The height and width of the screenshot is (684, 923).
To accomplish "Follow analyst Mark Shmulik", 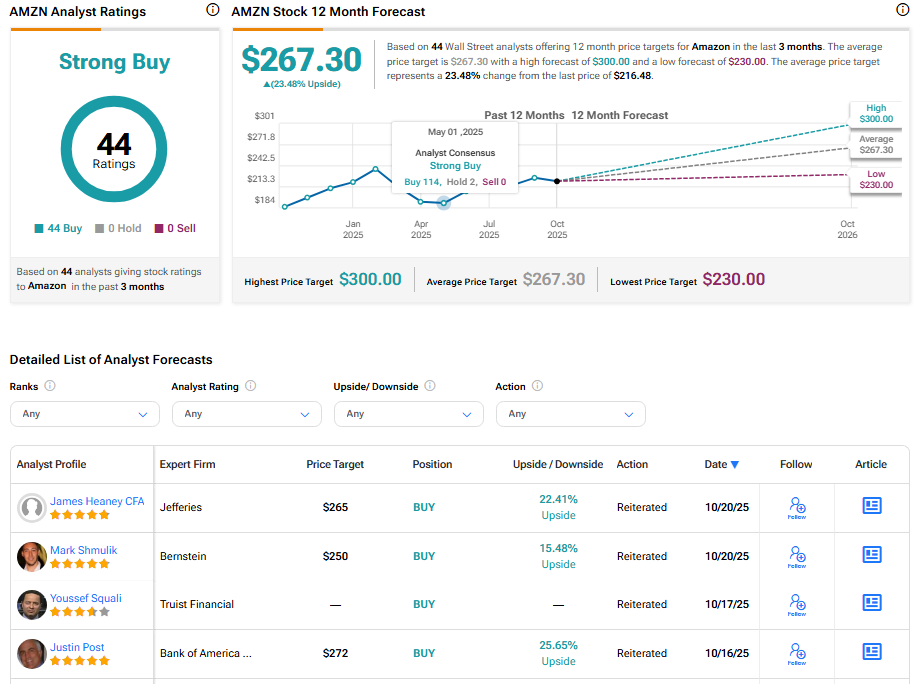I will click(x=796, y=556).
